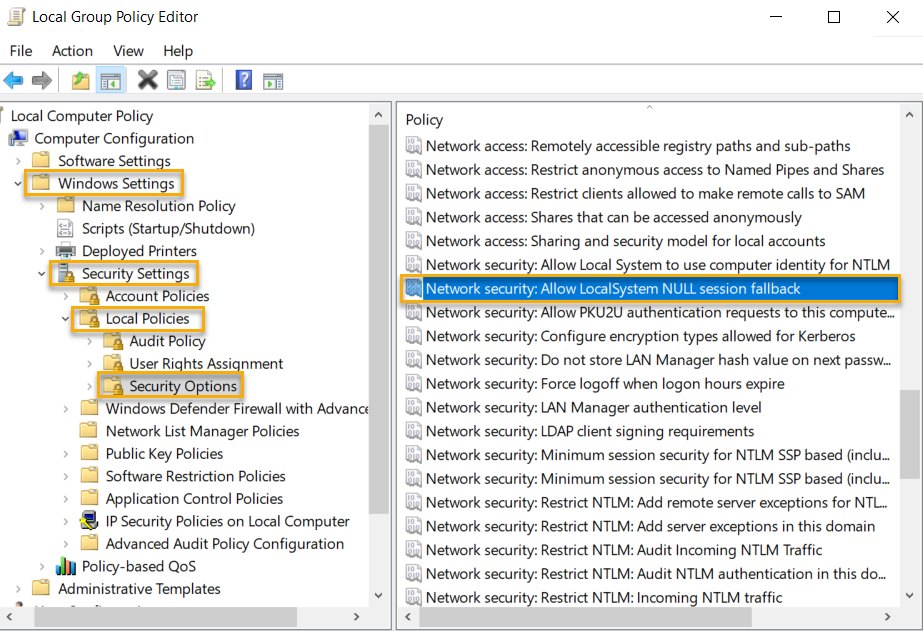Image resolution: width=923 pixels, height=631 pixels.
Task: Open the Action menu
Action: point(72,51)
